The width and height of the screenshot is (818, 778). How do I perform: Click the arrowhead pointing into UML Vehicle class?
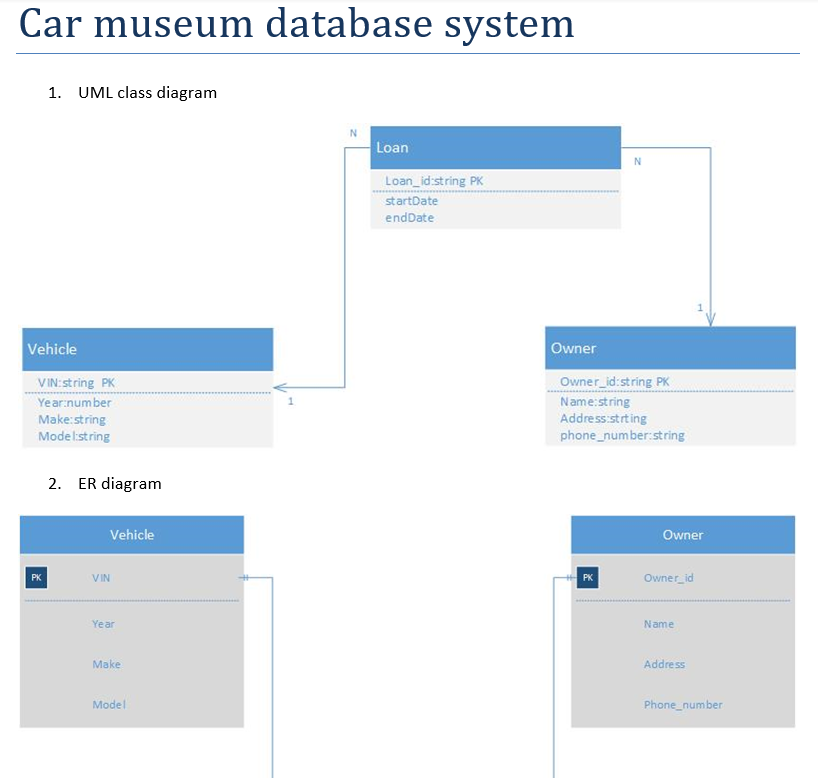coord(279,387)
